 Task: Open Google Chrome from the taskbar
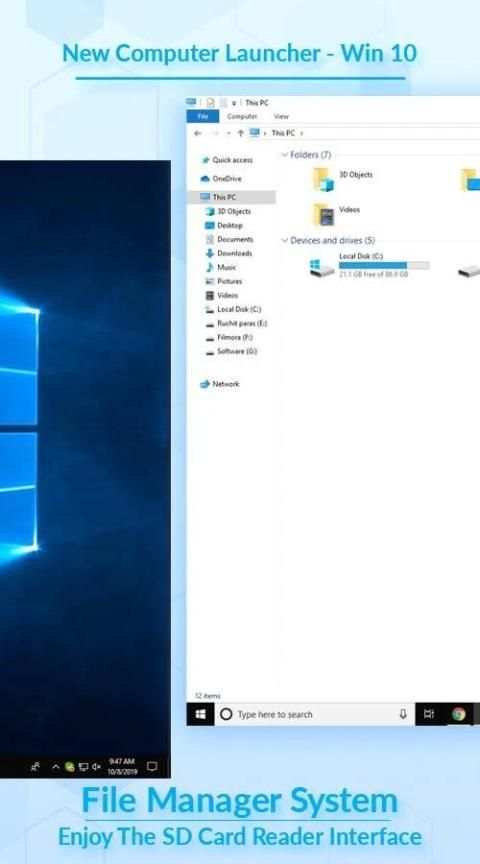click(x=459, y=714)
